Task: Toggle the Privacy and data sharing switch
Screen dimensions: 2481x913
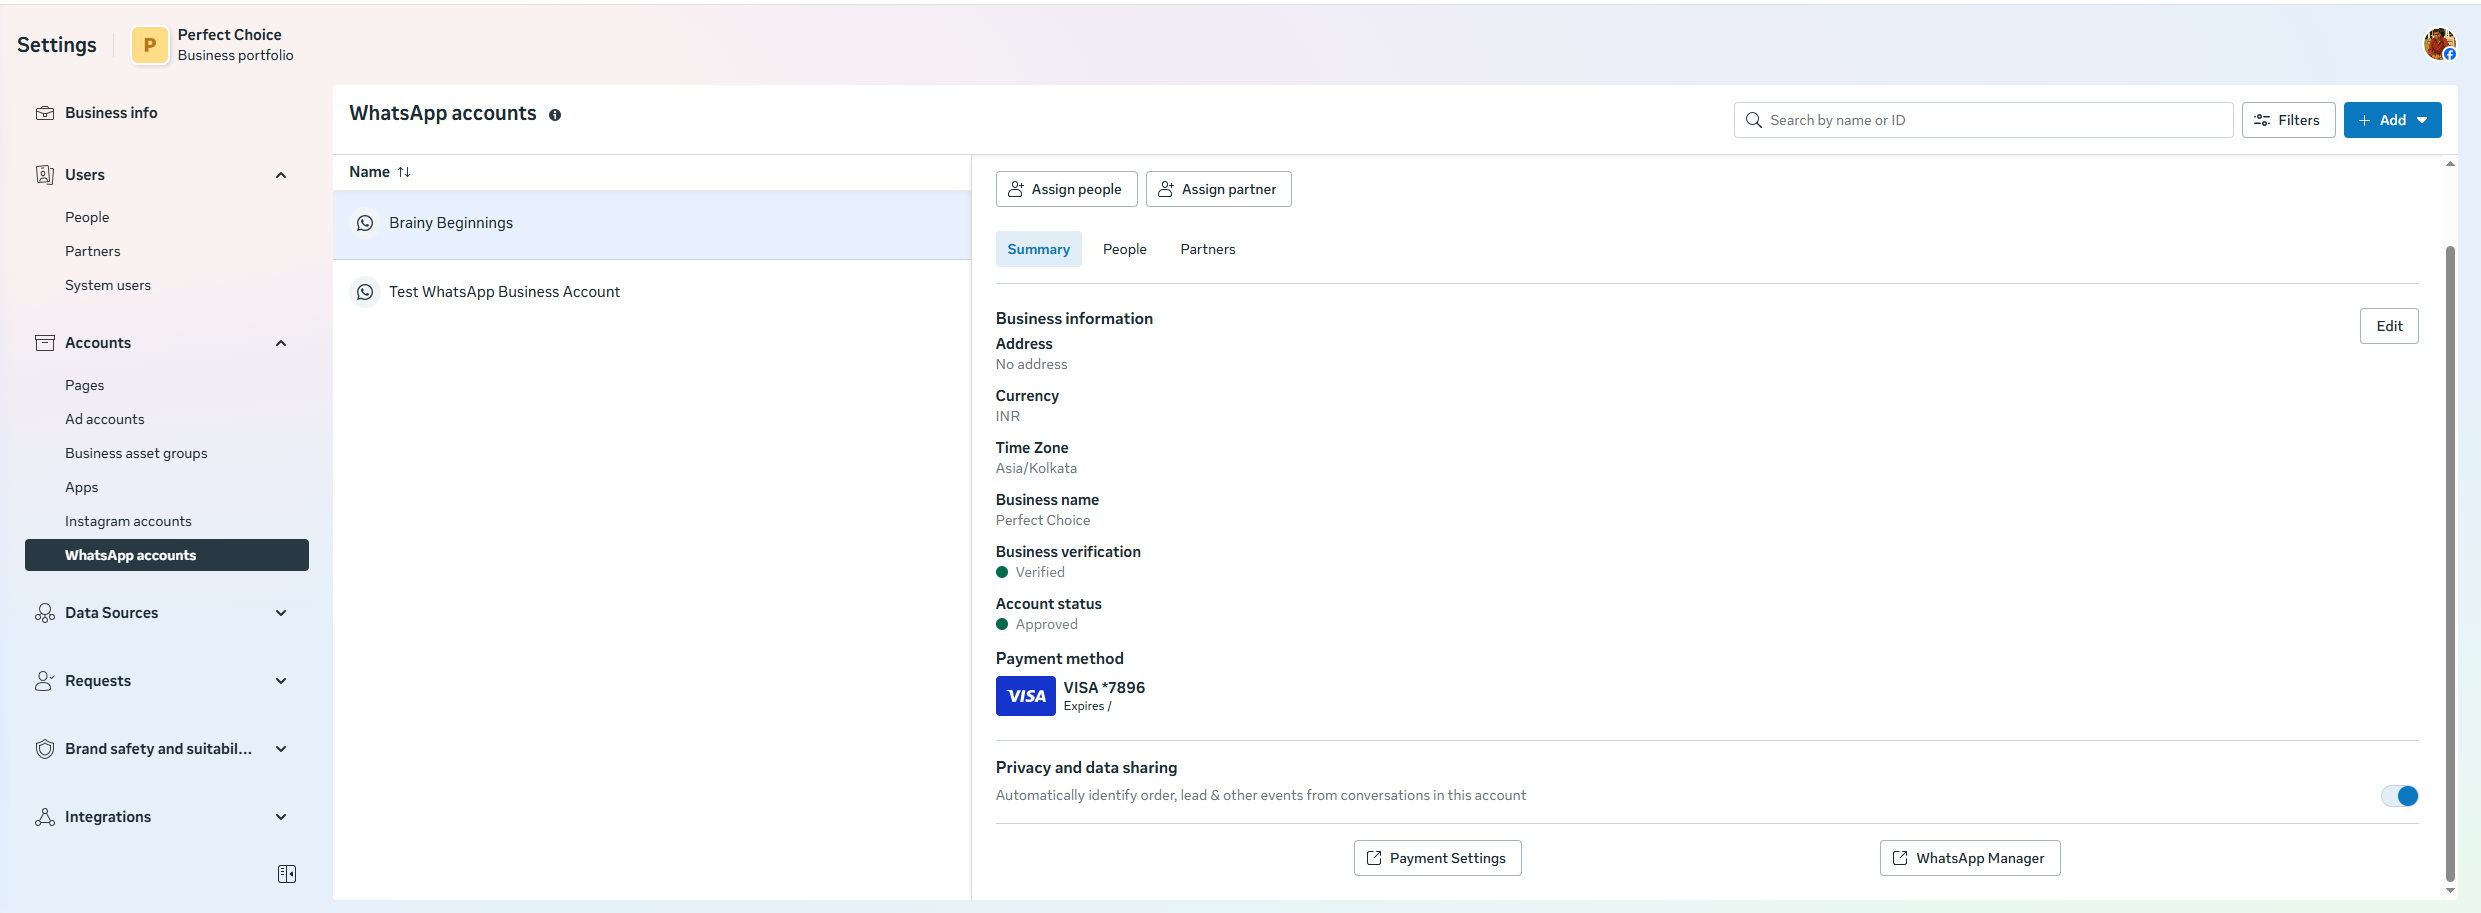Action: (x=2399, y=796)
